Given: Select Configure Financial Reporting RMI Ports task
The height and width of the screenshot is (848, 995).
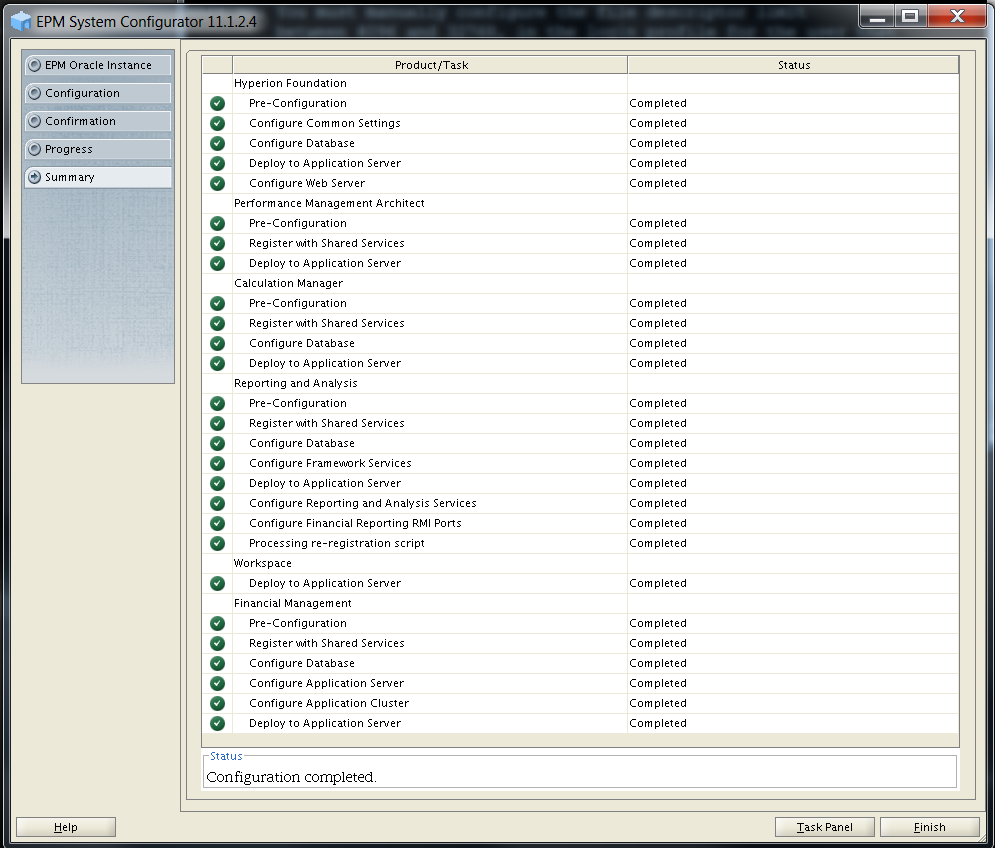Looking at the screenshot, I should point(355,523).
